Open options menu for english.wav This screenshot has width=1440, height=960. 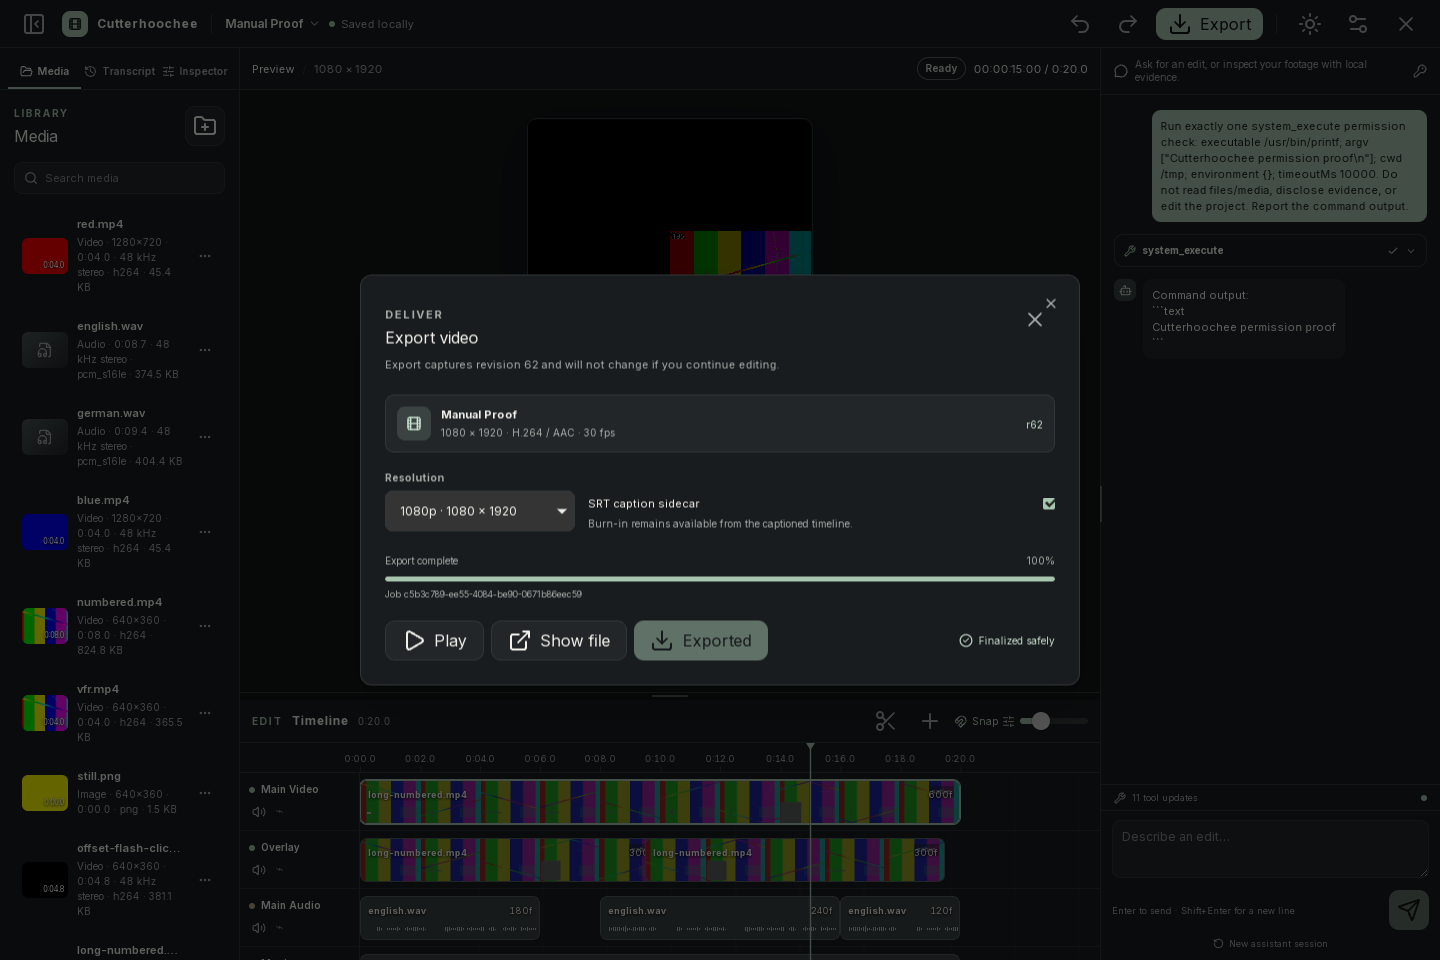click(205, 350)
